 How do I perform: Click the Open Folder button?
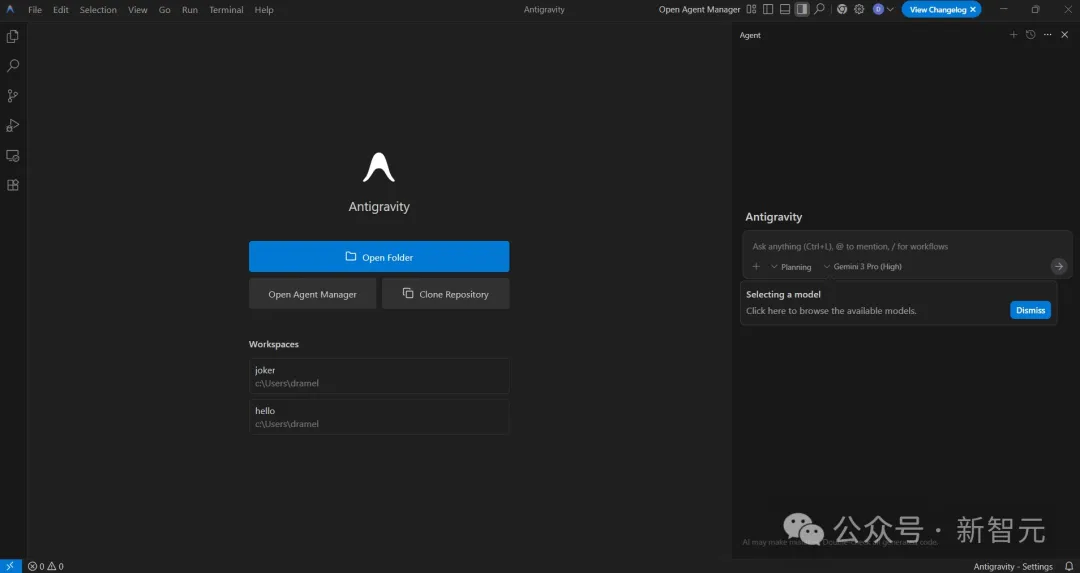(x=379, y=257)
